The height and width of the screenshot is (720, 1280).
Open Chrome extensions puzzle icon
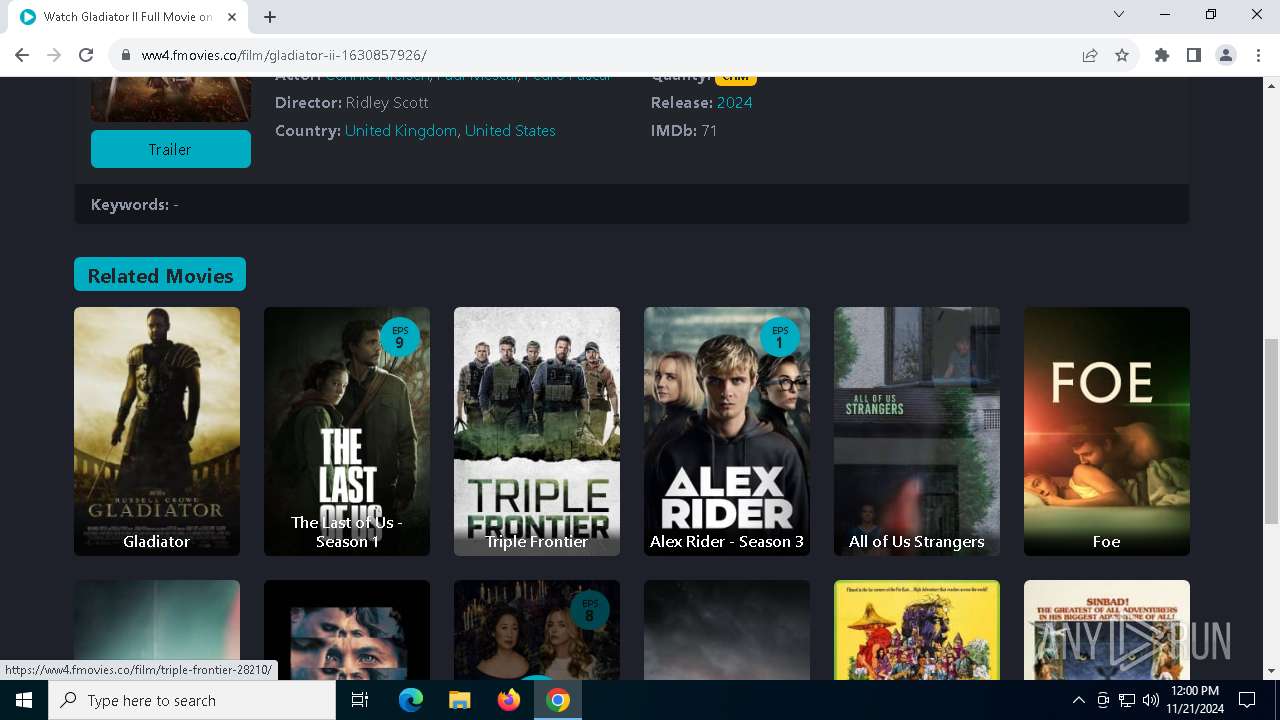pyautogui.click(x=1162, y=55)
